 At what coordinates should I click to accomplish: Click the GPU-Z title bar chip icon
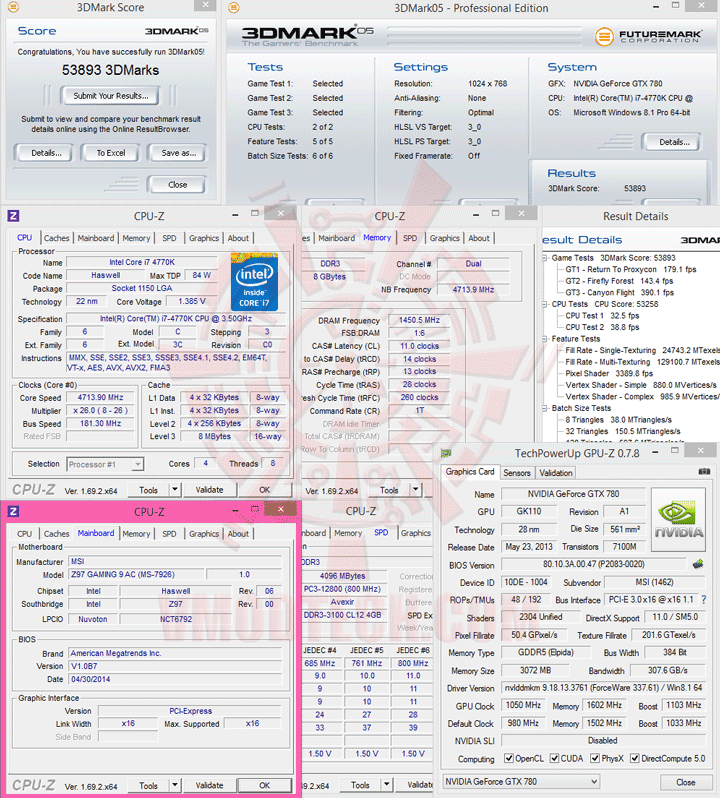[446, 453]
